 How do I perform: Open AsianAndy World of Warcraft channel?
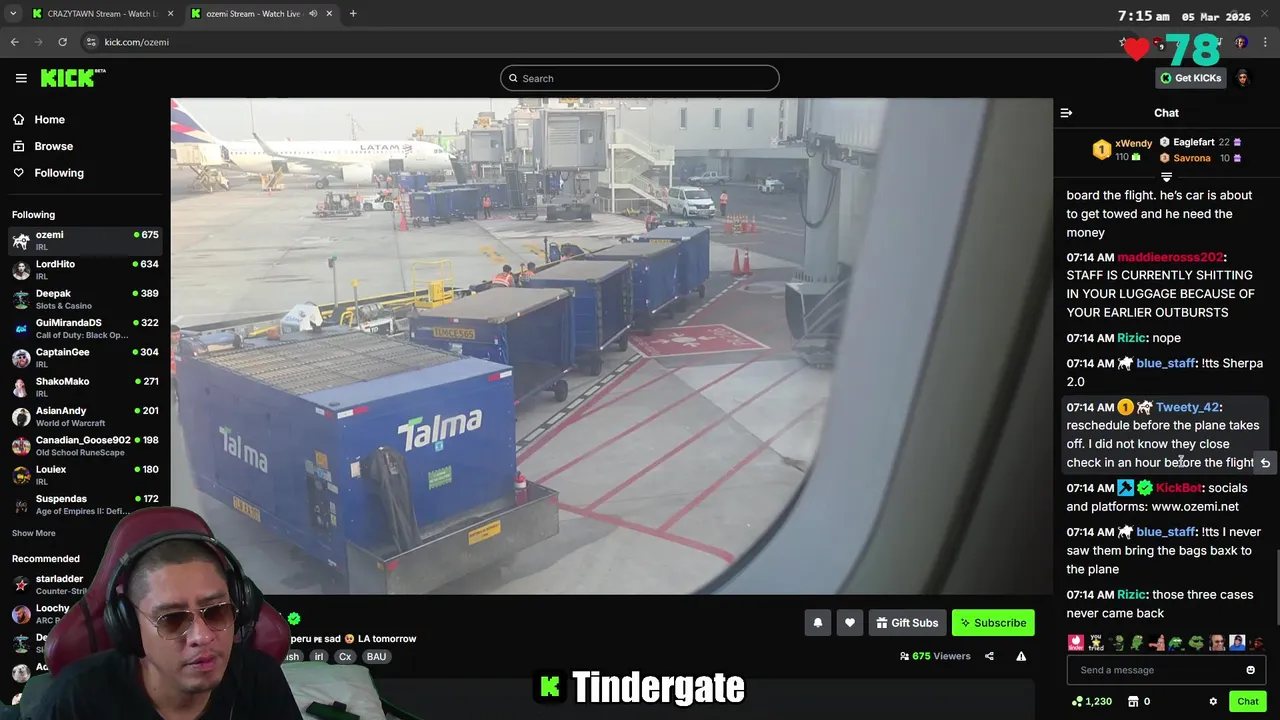tap(85, 416)
